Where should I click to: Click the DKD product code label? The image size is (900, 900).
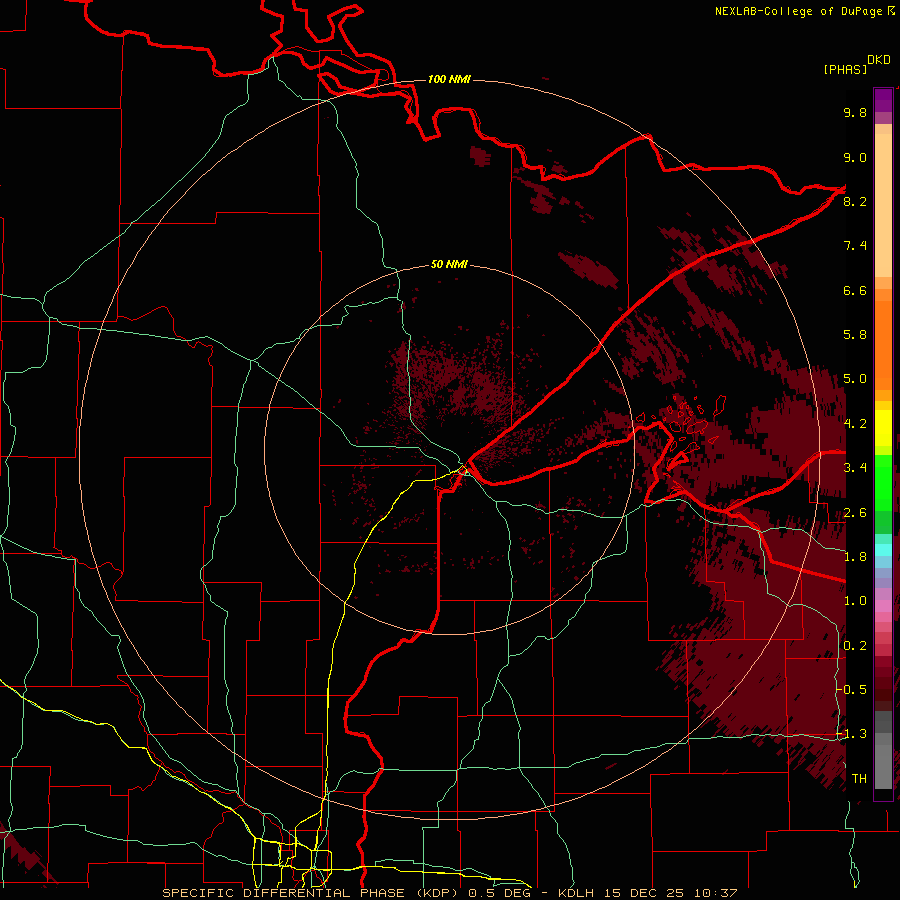click(x=879, y=60)
